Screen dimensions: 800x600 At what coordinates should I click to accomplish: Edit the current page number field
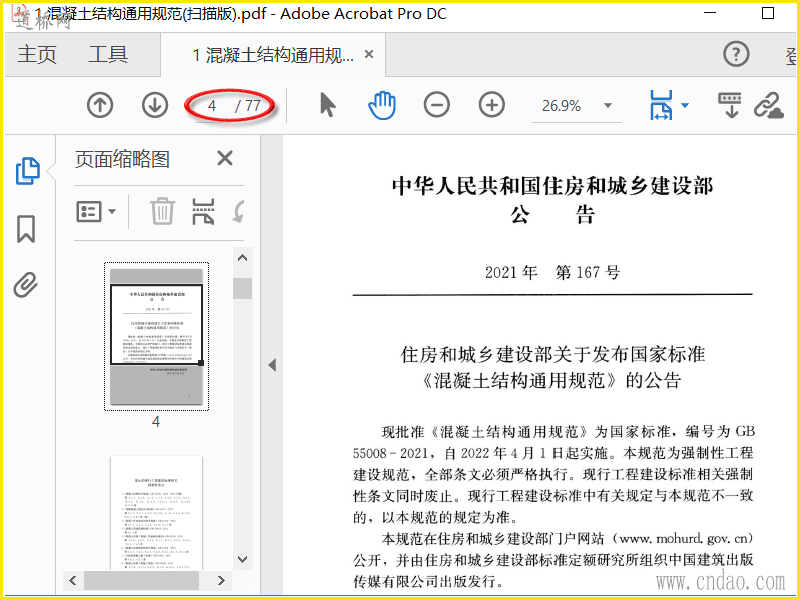click(x=212, y=106)
